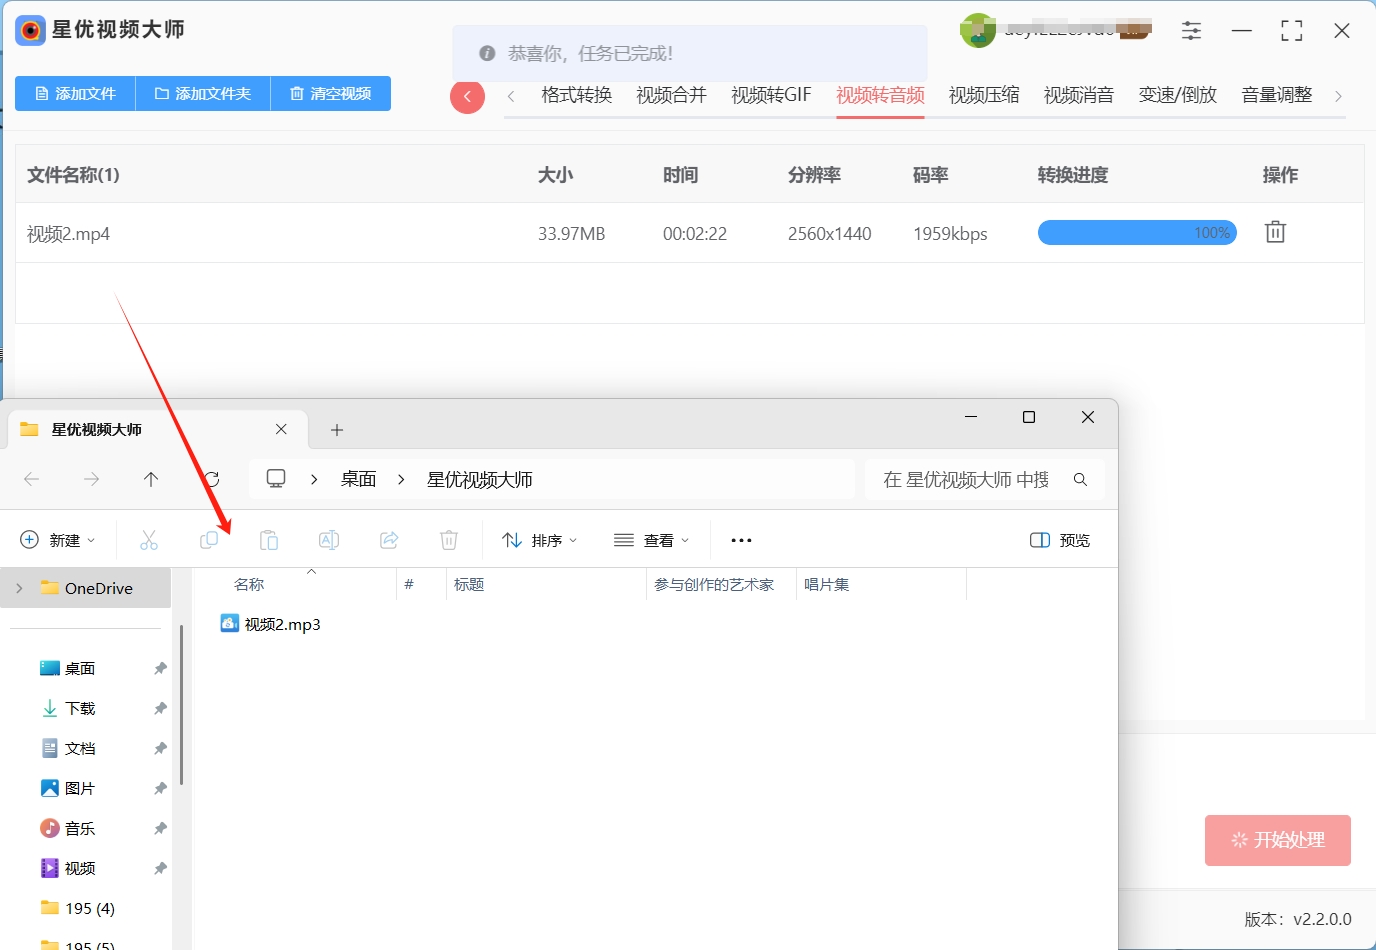Click the Share icon in Explorer toolbar
Screen dimensions: 1376x950
pos(389,540)
